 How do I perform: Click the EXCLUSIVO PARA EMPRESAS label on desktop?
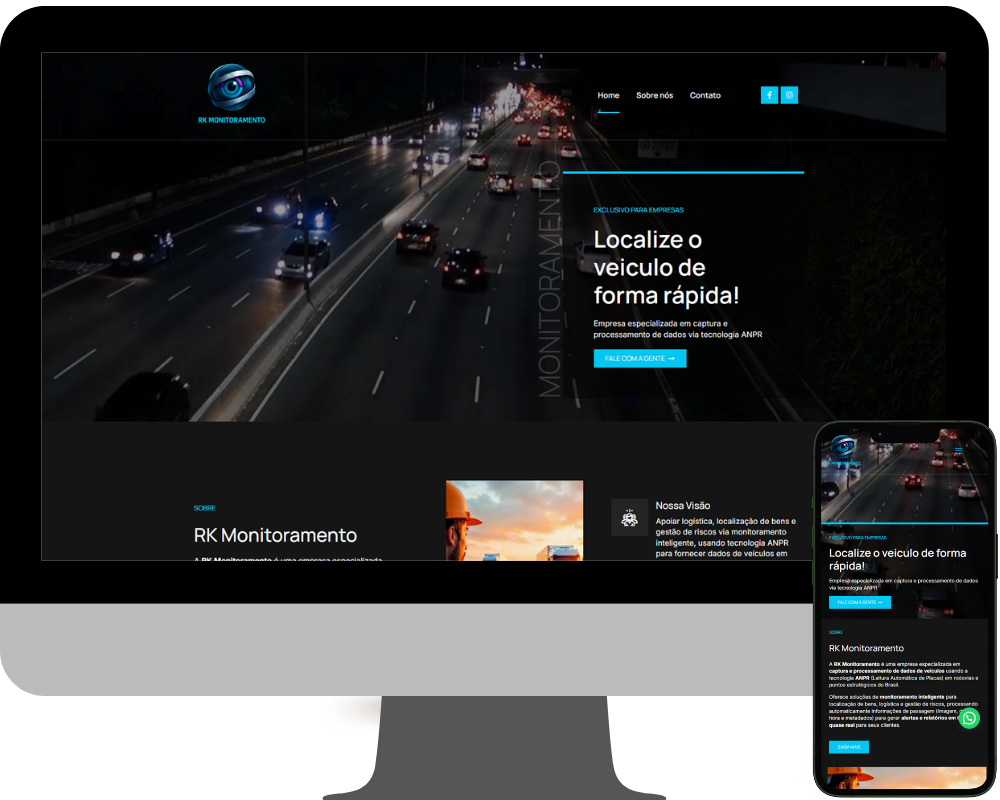click(x=638, y=210)
